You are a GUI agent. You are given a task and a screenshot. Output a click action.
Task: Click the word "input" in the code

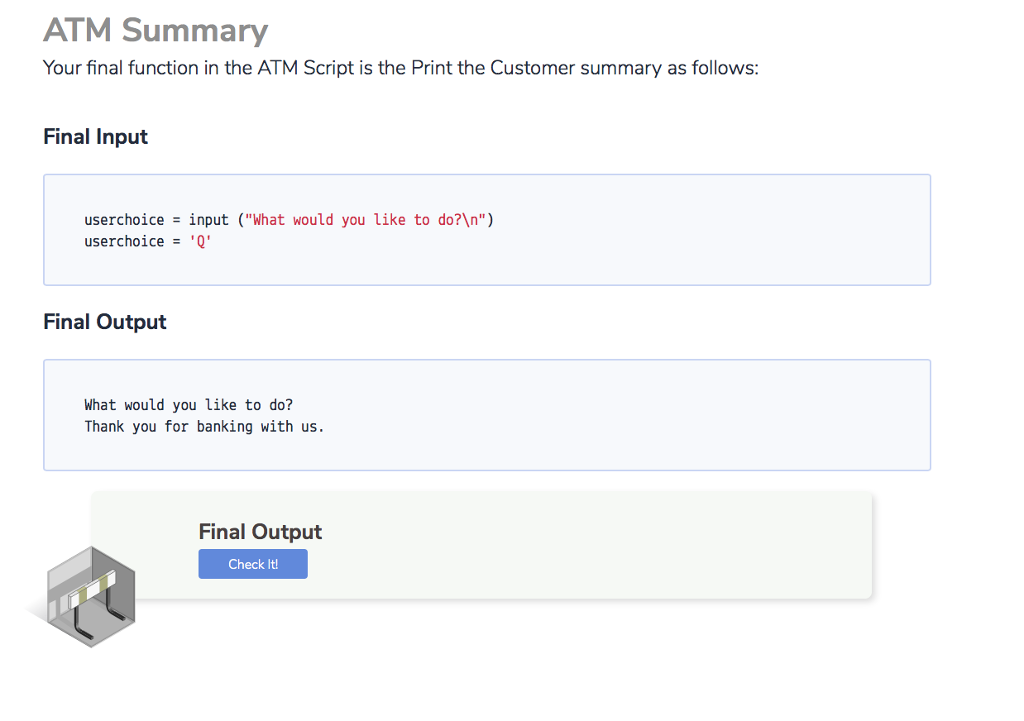pyautogui.click(x=208, y=220)
